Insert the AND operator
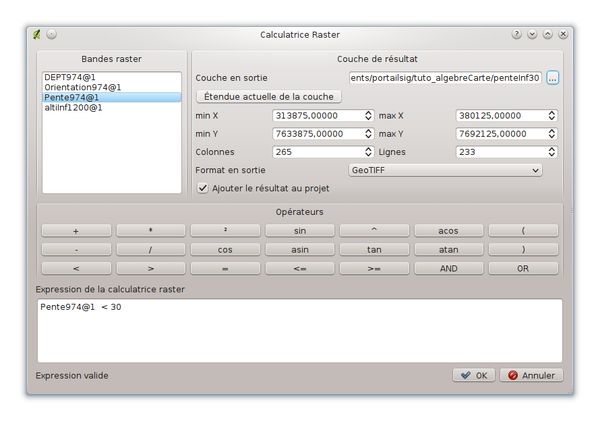Screen dimensions: 600x421 point(448,268)
